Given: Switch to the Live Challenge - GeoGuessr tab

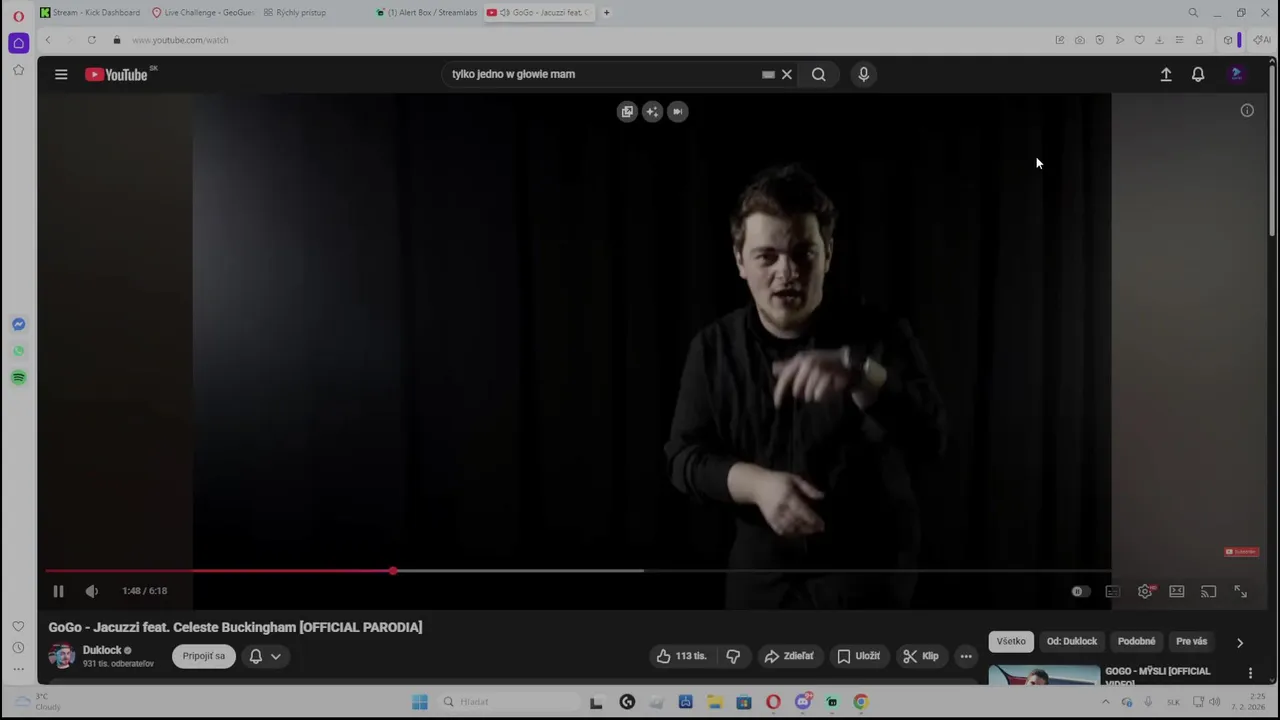Looking at the screenshot, I should pos(203,12).
